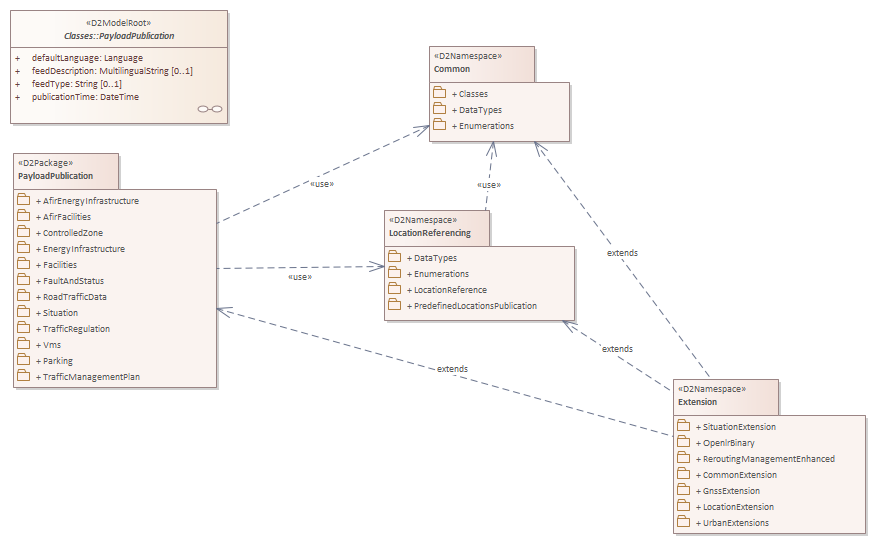Click the PredefinedLocationsPublication entry

[475, 306]
